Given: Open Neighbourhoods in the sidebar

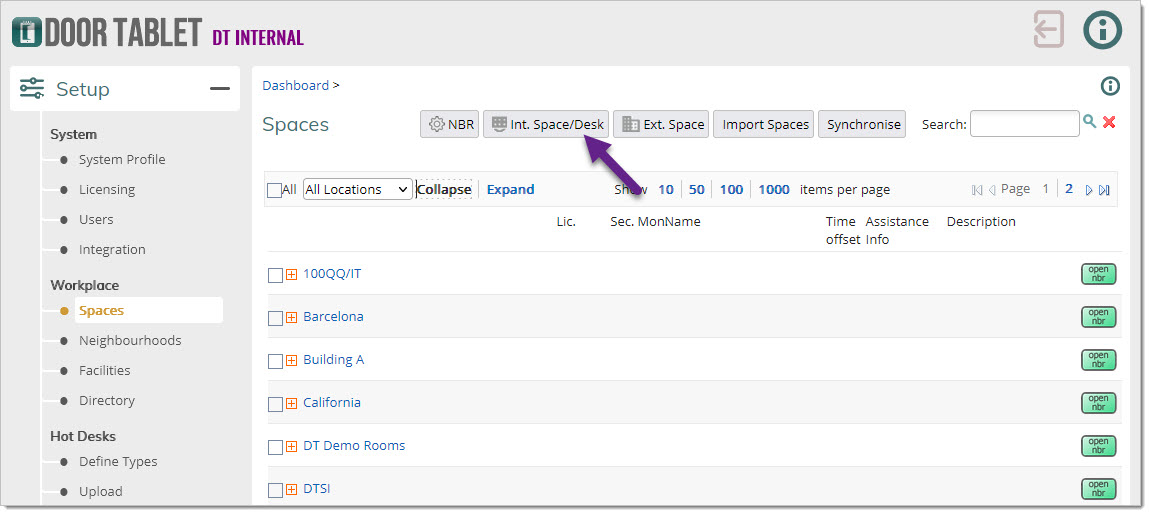Looking at the screenshot, I should [x=130, y=341].
